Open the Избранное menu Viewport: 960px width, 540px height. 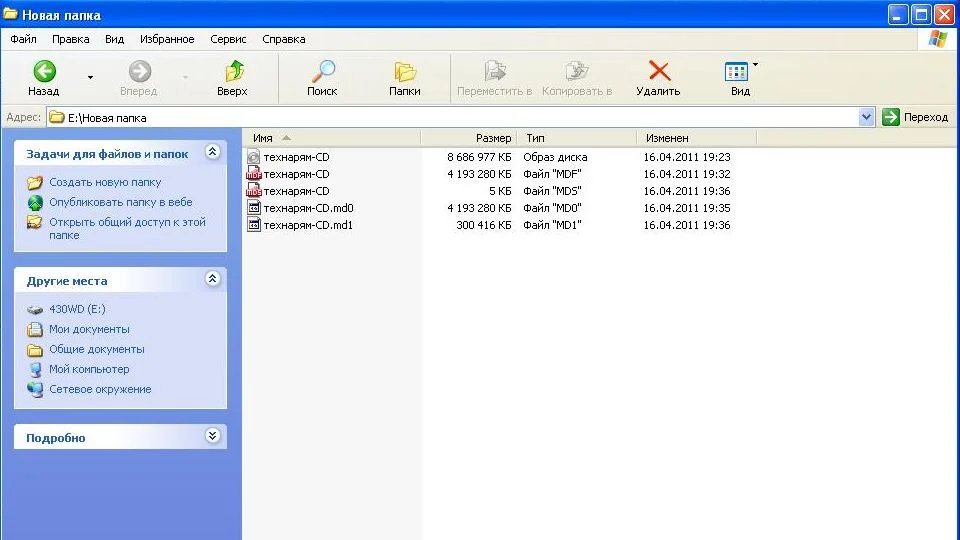click(x=167, y=39)
